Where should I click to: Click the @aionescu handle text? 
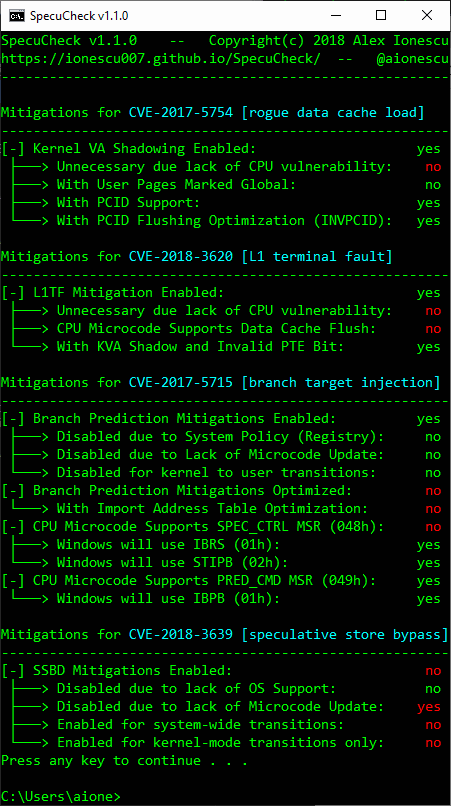tap(413, 59)
